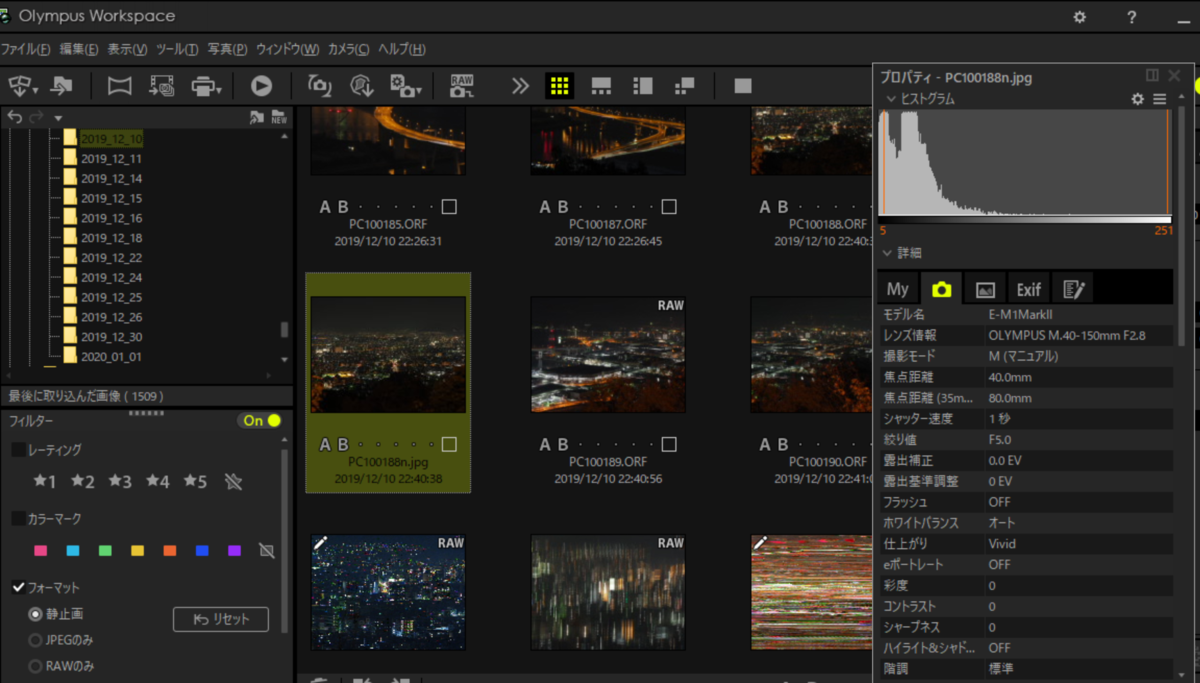
Task: Click the リセット button
Action: pyautogui.click(x=221, y=619)
